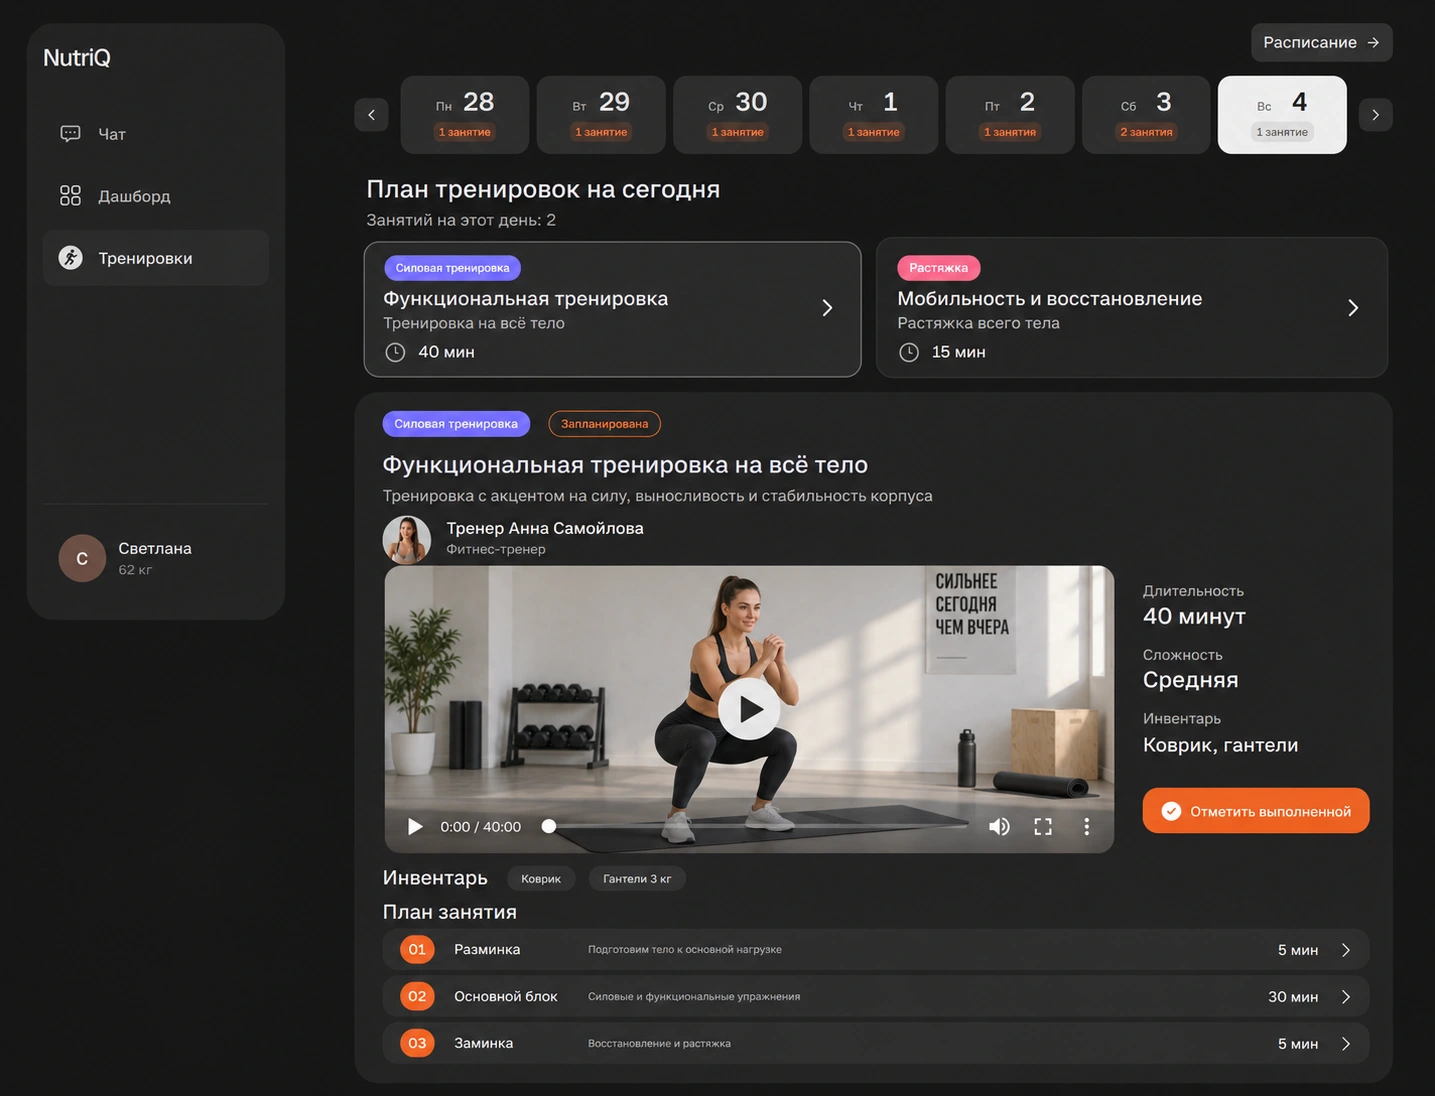Screen dimensions: 1435x1096
Task: Click the large play button on video
Action: pos(749,709)
